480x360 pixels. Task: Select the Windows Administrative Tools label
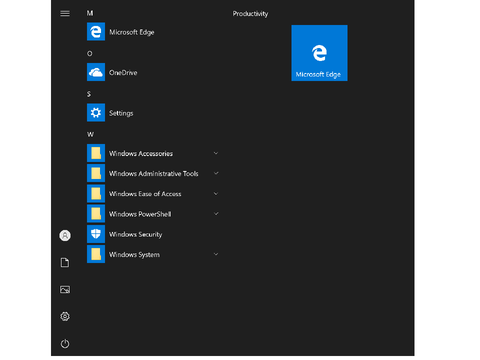154,174
